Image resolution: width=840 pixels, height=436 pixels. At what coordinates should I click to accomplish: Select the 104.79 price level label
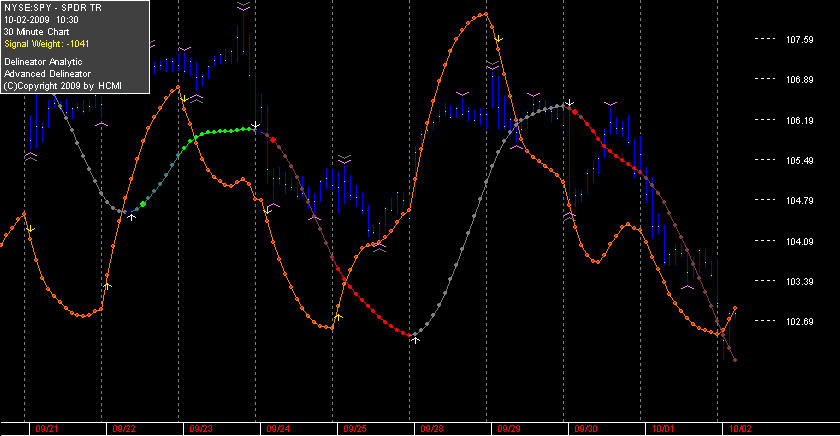799,201
